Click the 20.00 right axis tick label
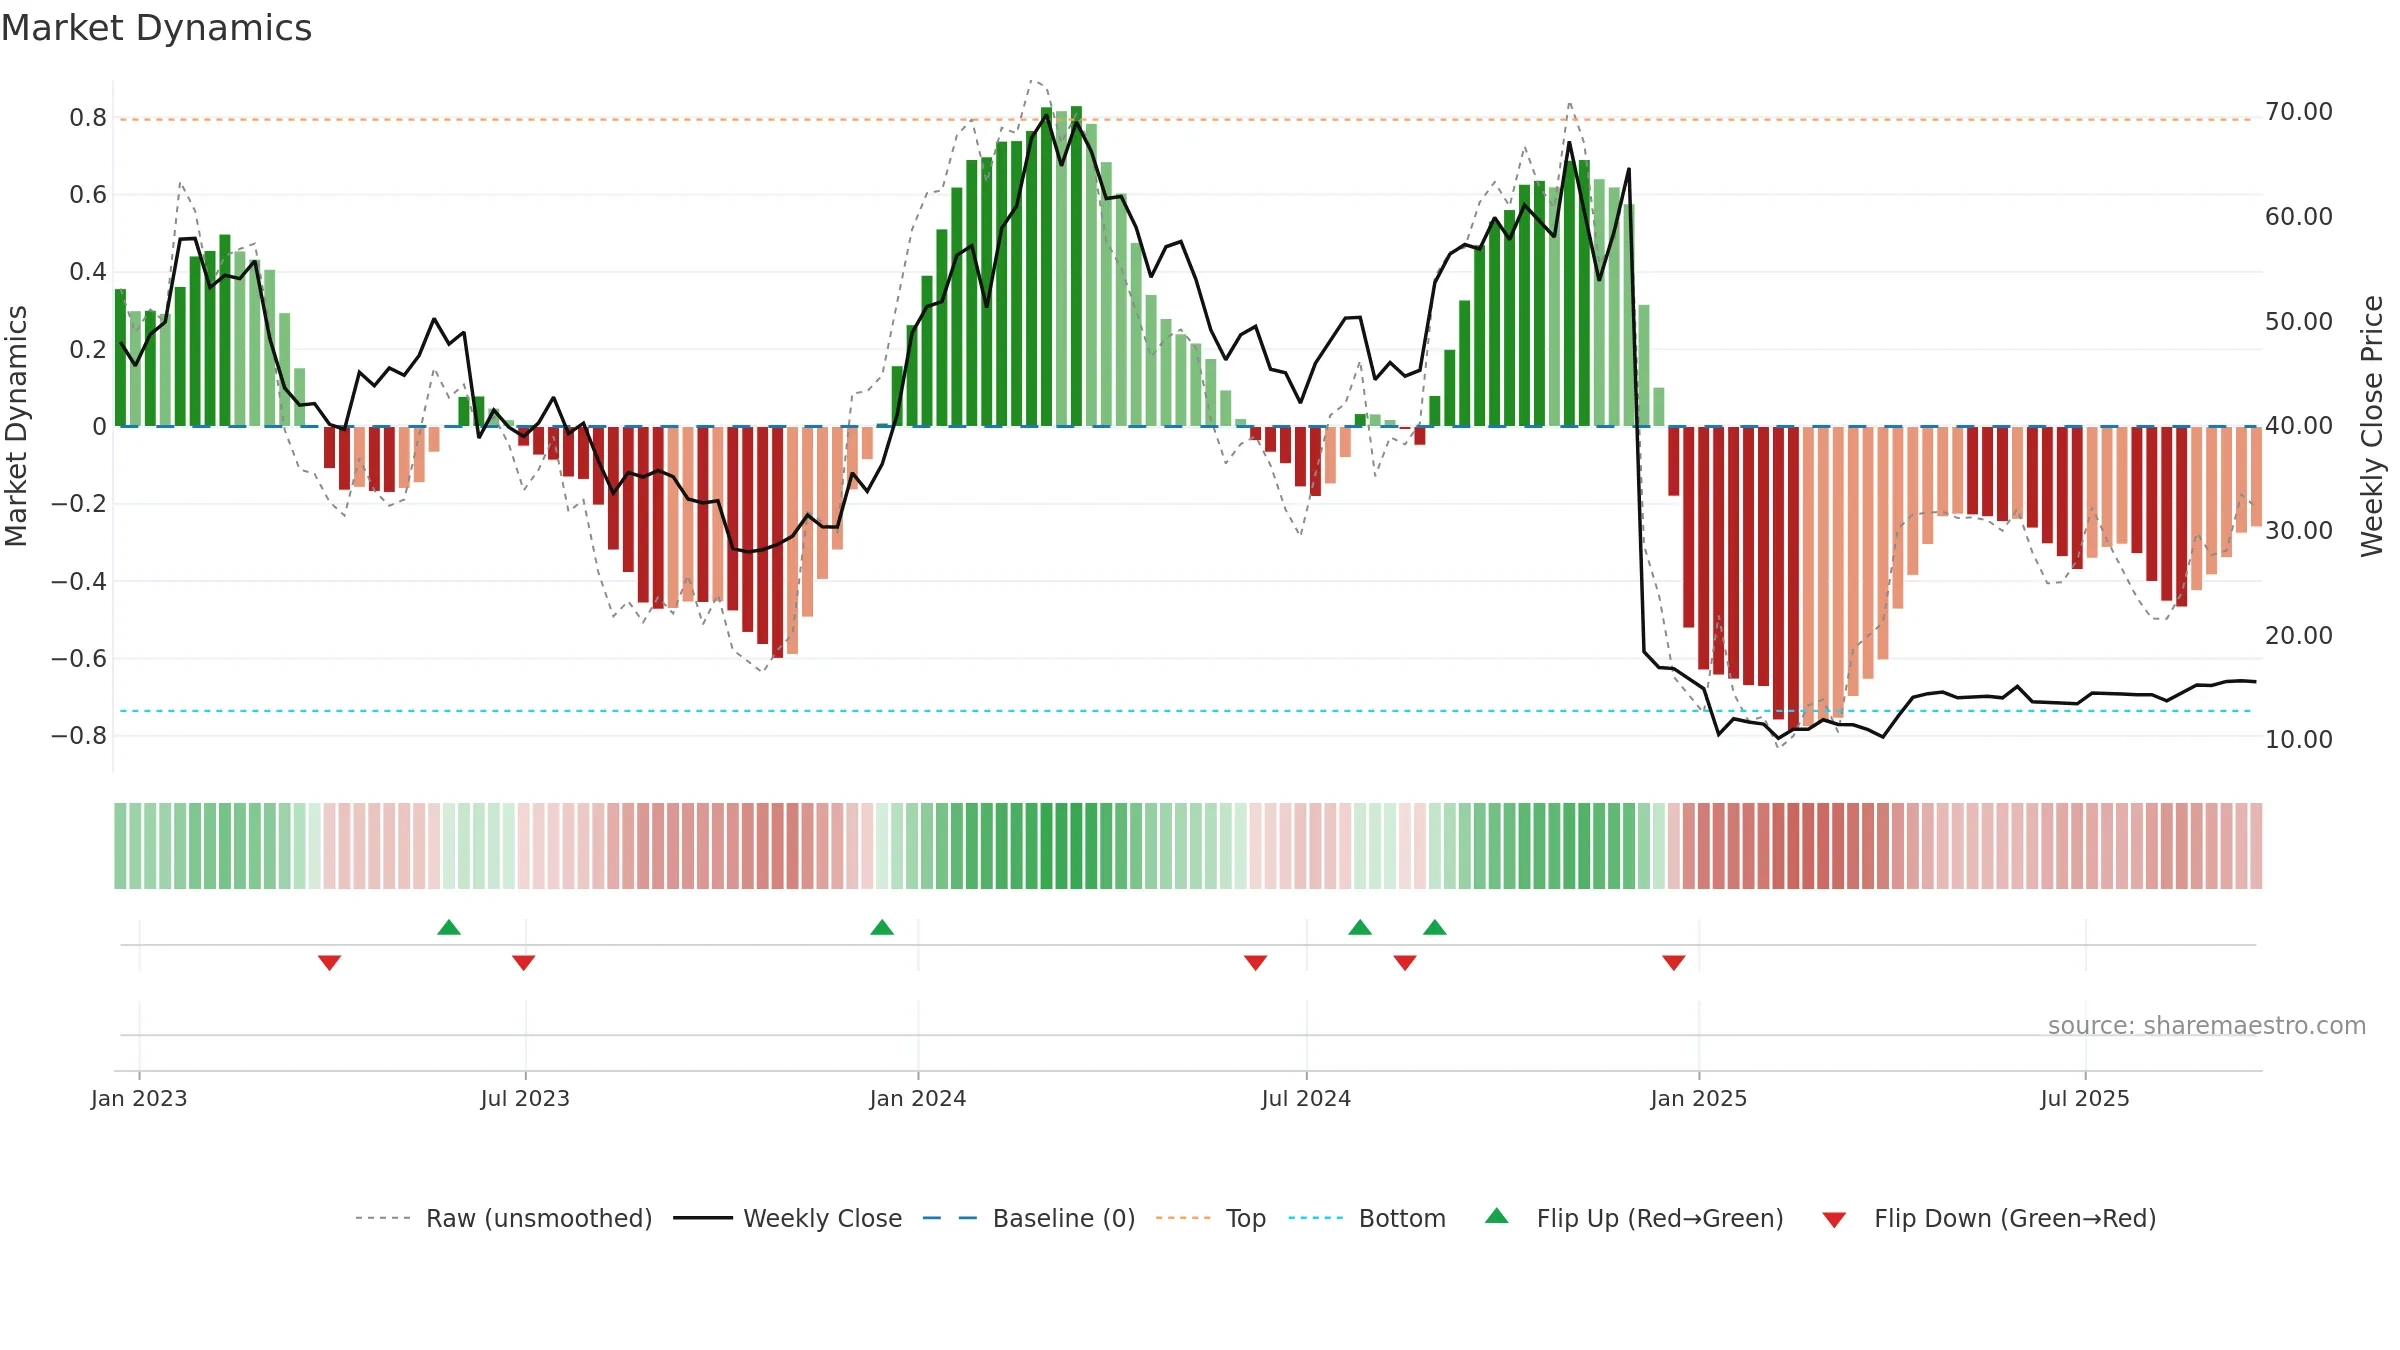Screen dimensions: 2400x1350 tap(2299, 636)
